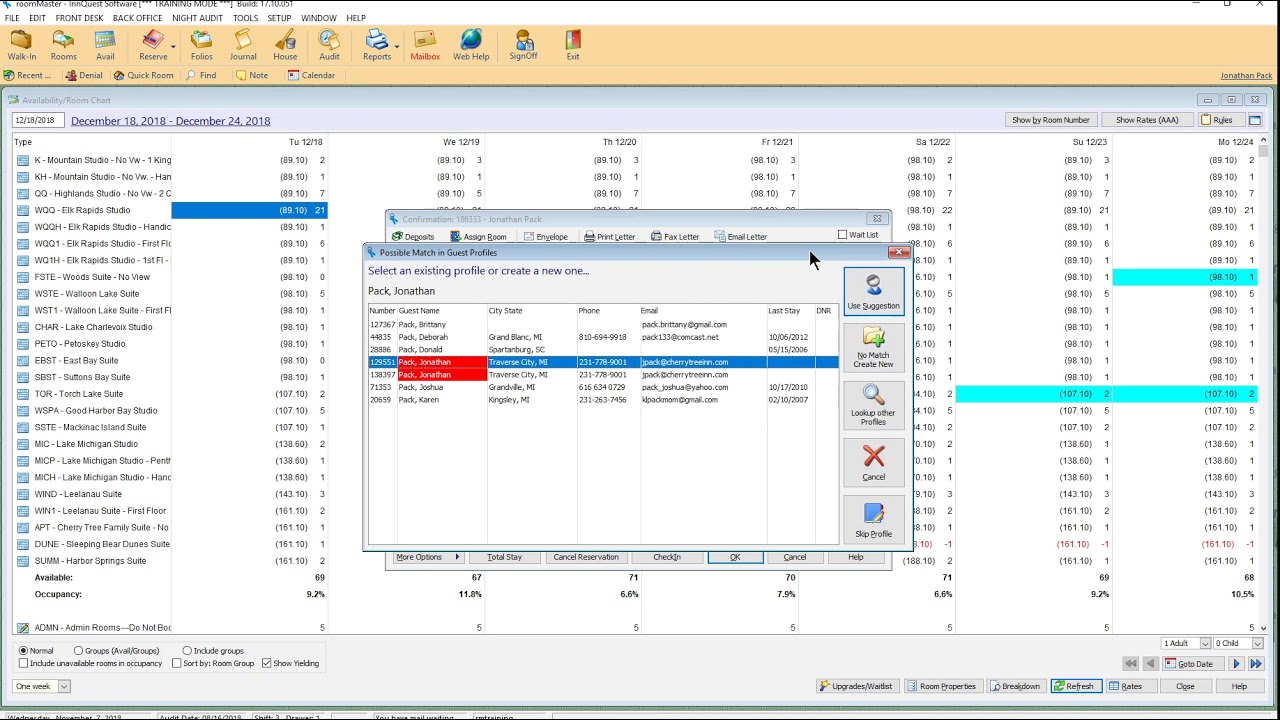Viewport: 1280px width, 720px height.
Task: Click Assign Room in confirmation window
Action: [478, 237]
